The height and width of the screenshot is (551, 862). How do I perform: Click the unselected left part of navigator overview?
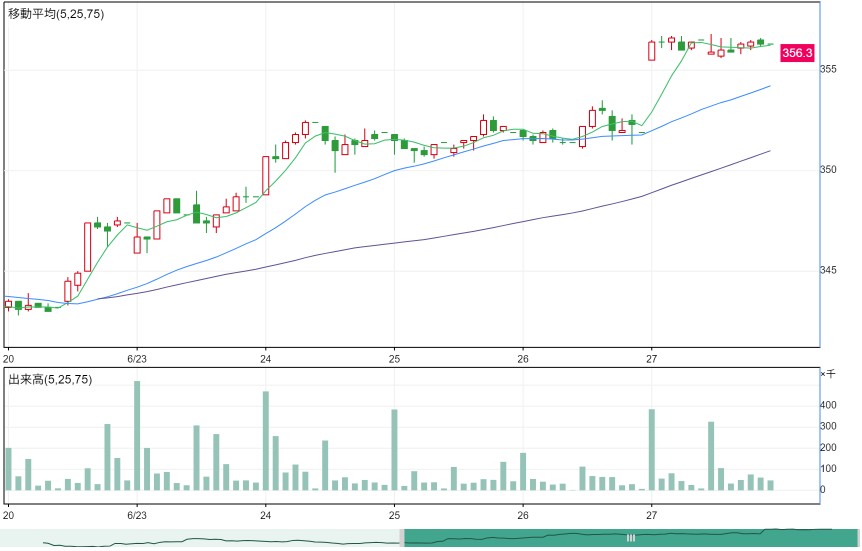click(x=201, y=538)
